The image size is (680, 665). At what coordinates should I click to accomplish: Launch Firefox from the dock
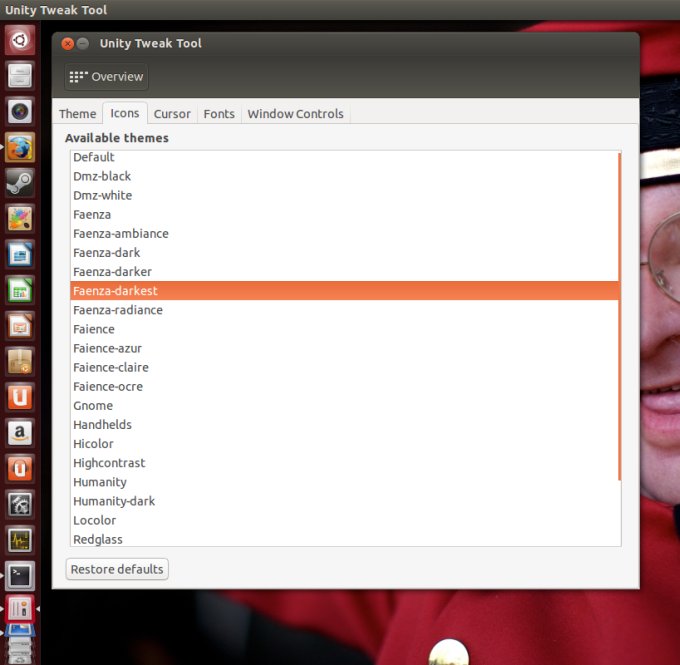[20, 148]
